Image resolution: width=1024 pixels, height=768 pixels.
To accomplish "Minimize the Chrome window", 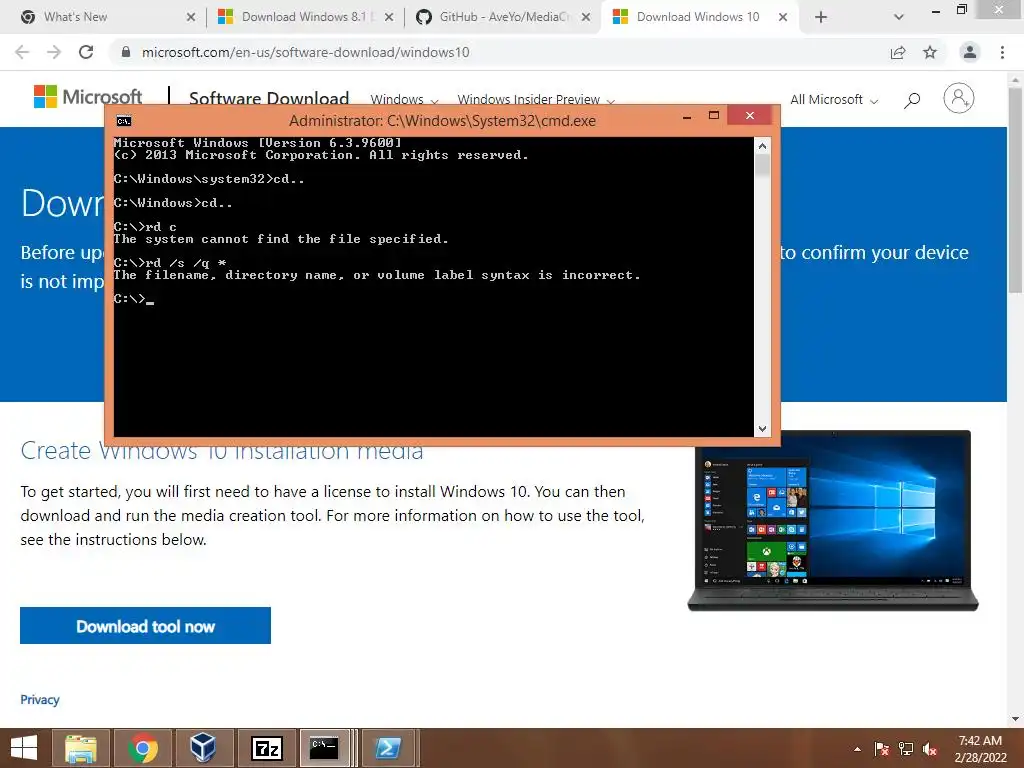I will pos(936,11).
